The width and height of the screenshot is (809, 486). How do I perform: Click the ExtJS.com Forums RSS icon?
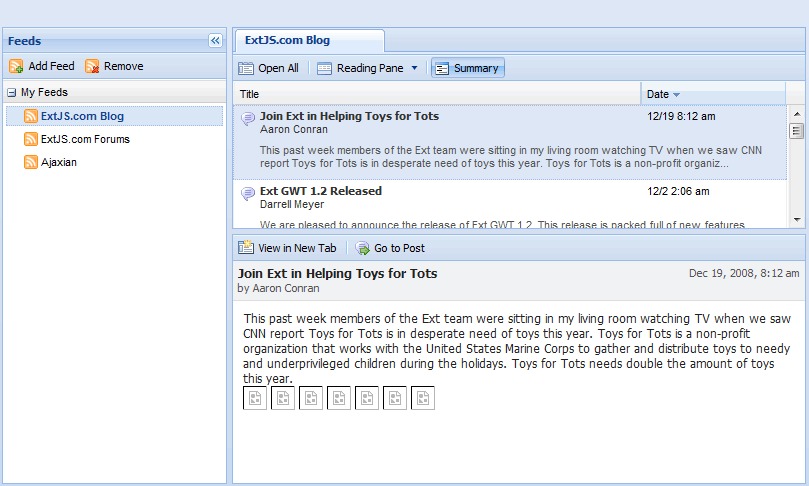click(x=31, y=139)
